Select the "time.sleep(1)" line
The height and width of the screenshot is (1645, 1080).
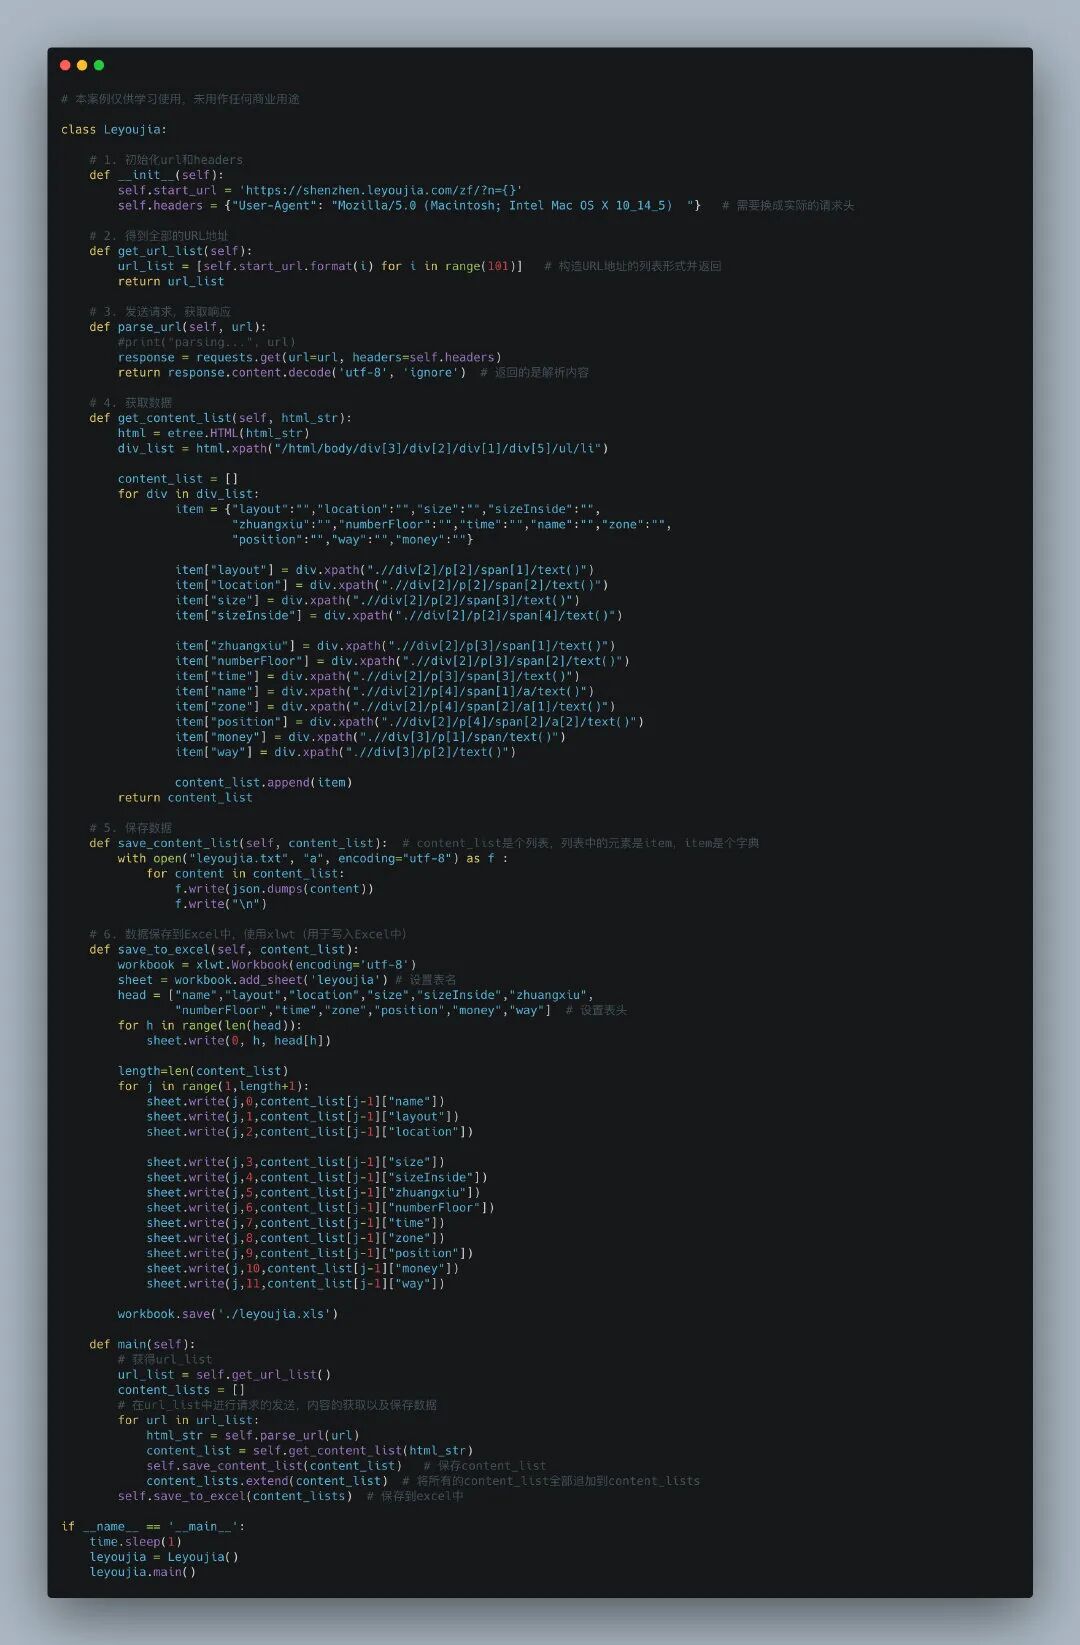tap(135, 1541)
